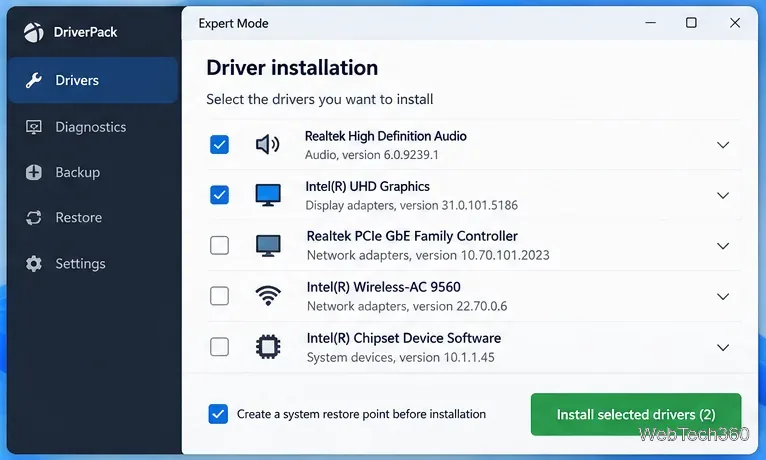
Task: Check Intel(R) Chipset Device Software
Action: click(219, 347)
